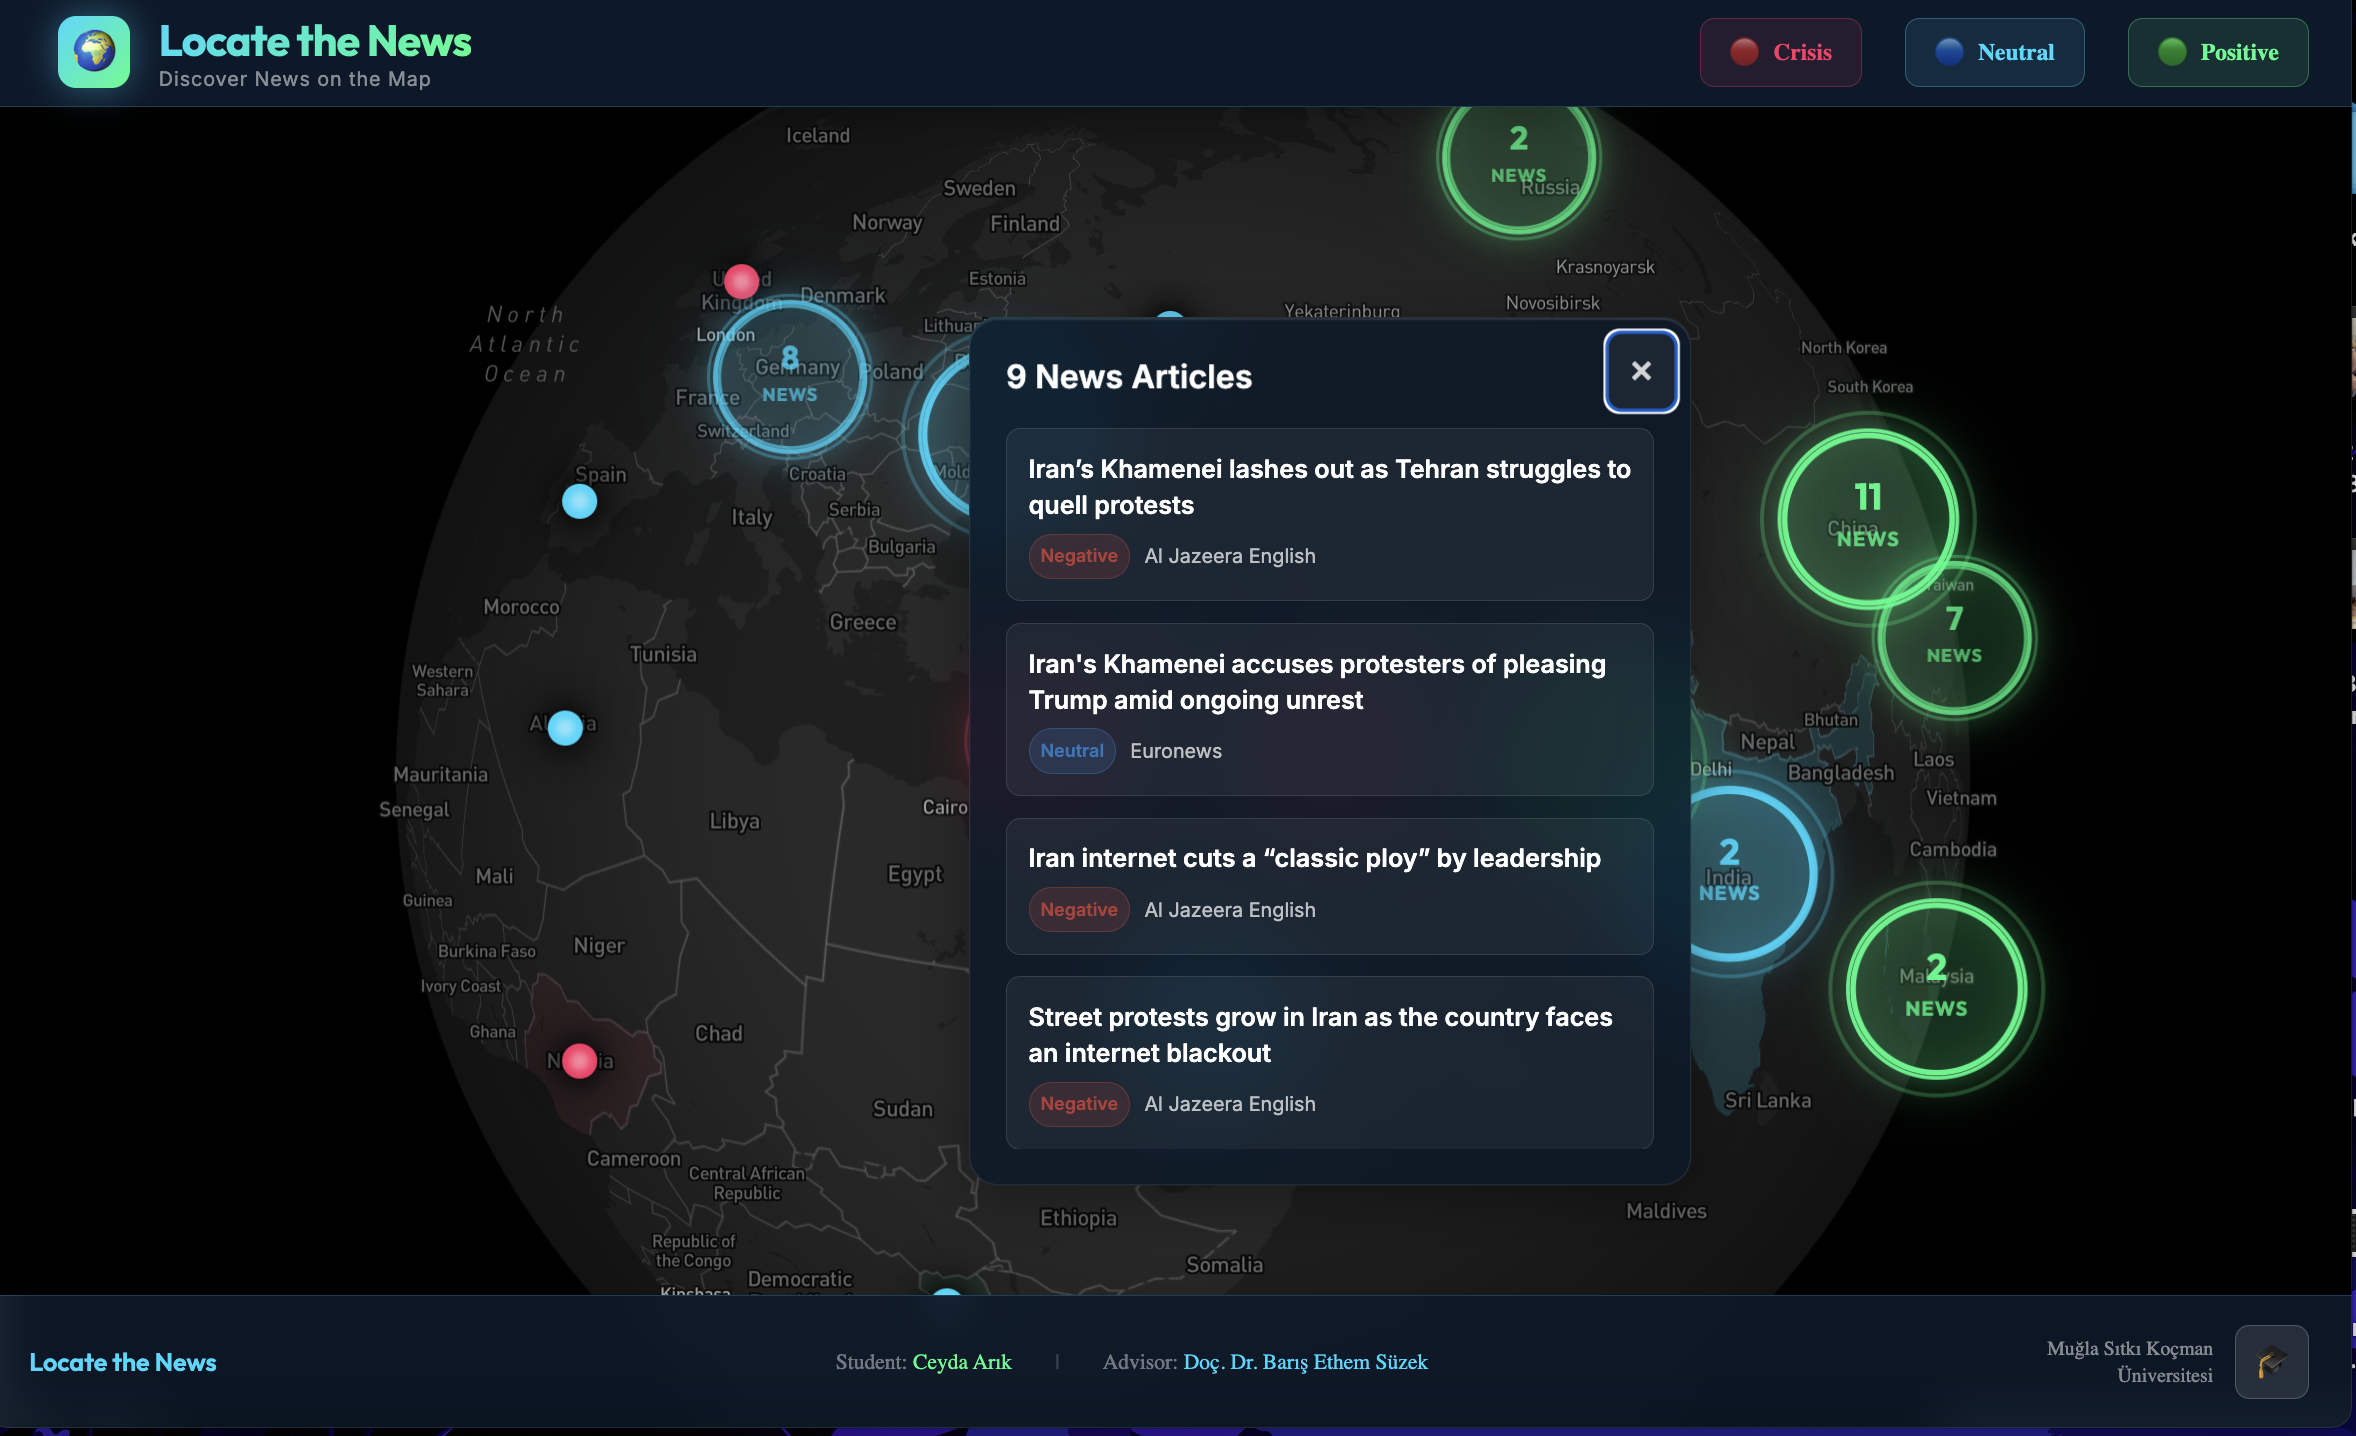Image resolution: width=2356 pixels, height=1436 pixels.
Task: Click the red crisis marker over United Kingdom
Action: (x=741, y=281)
